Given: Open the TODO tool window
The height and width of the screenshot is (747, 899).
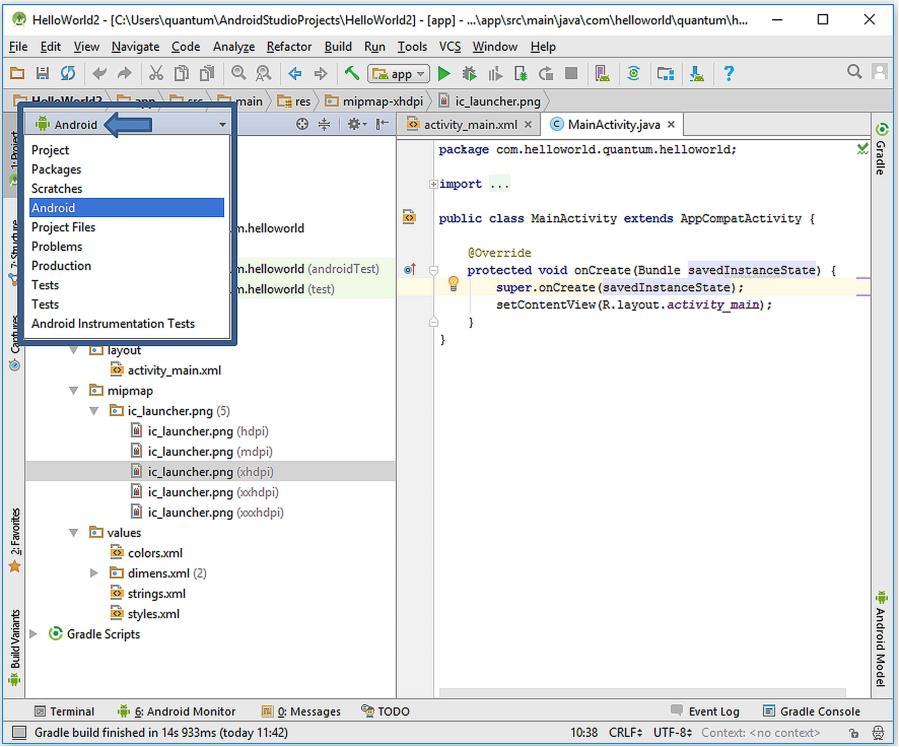Looking at the screenshot, I should [385, 711].
